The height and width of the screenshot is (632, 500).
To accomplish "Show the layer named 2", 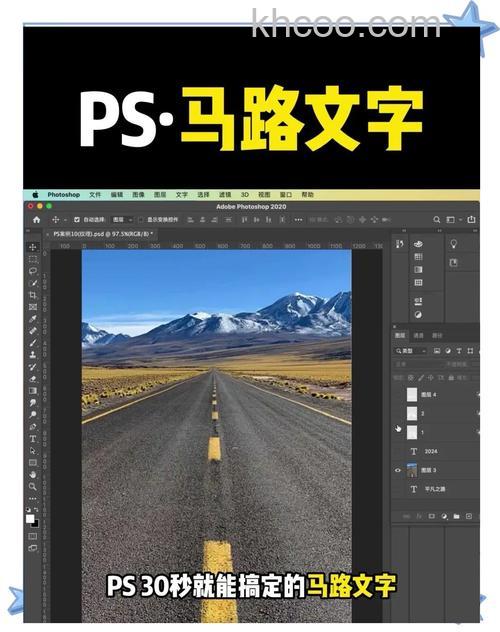I will coord(398,414).
